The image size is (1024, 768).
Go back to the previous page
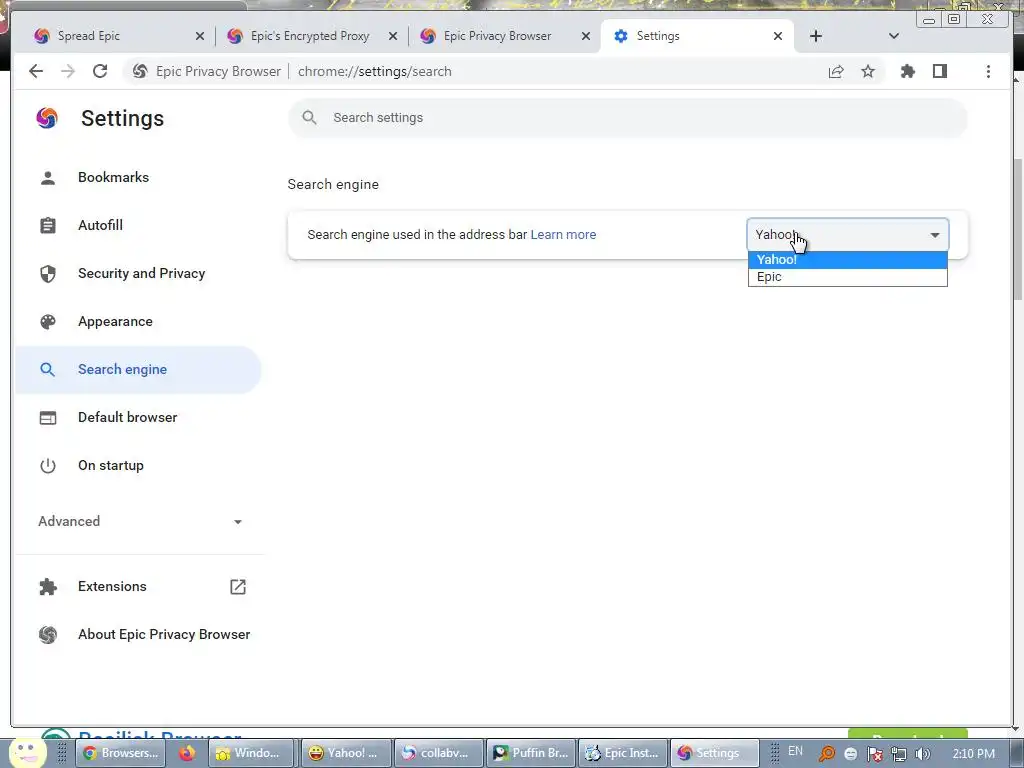tap(36, 71)
